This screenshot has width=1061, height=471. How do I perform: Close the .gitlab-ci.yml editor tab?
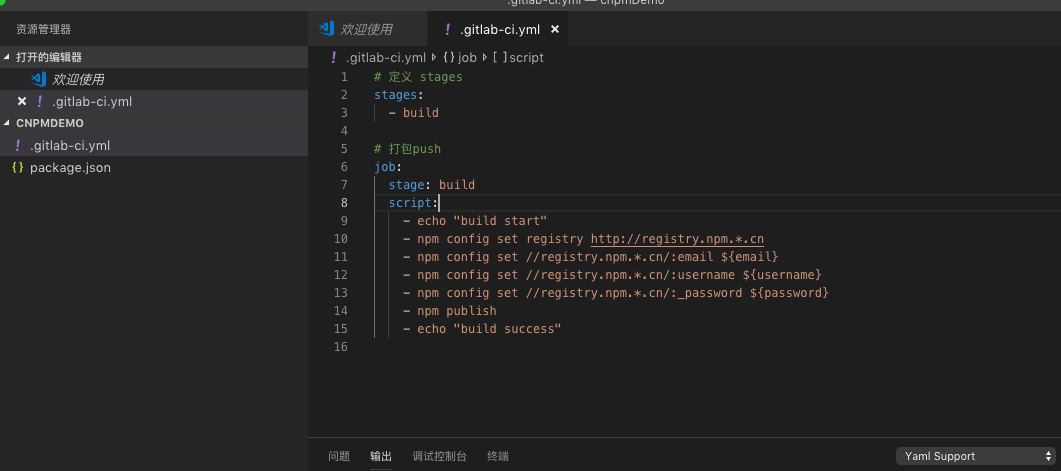pyautogui.click(x=555, y=30)
